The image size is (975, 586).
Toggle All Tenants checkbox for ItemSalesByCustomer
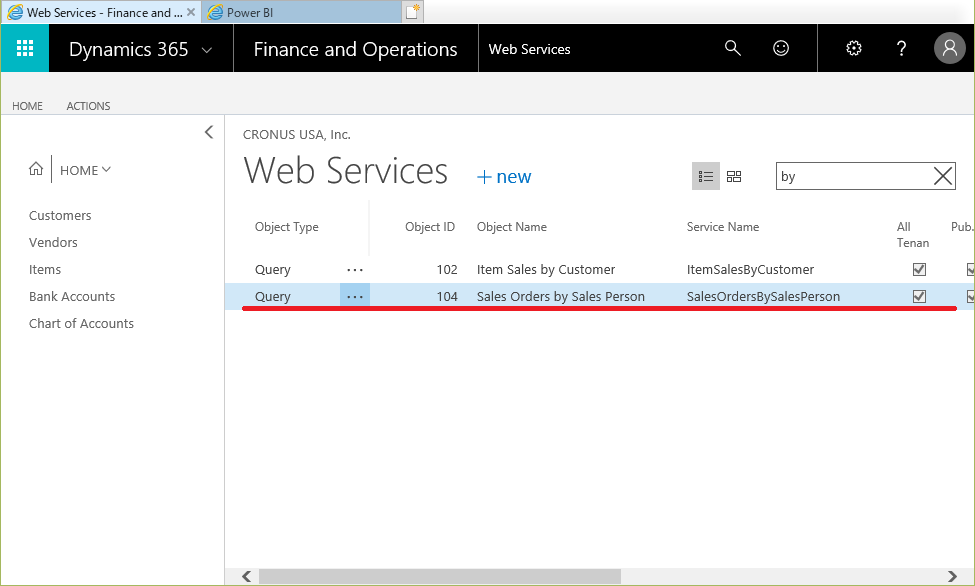click(919, 269)
